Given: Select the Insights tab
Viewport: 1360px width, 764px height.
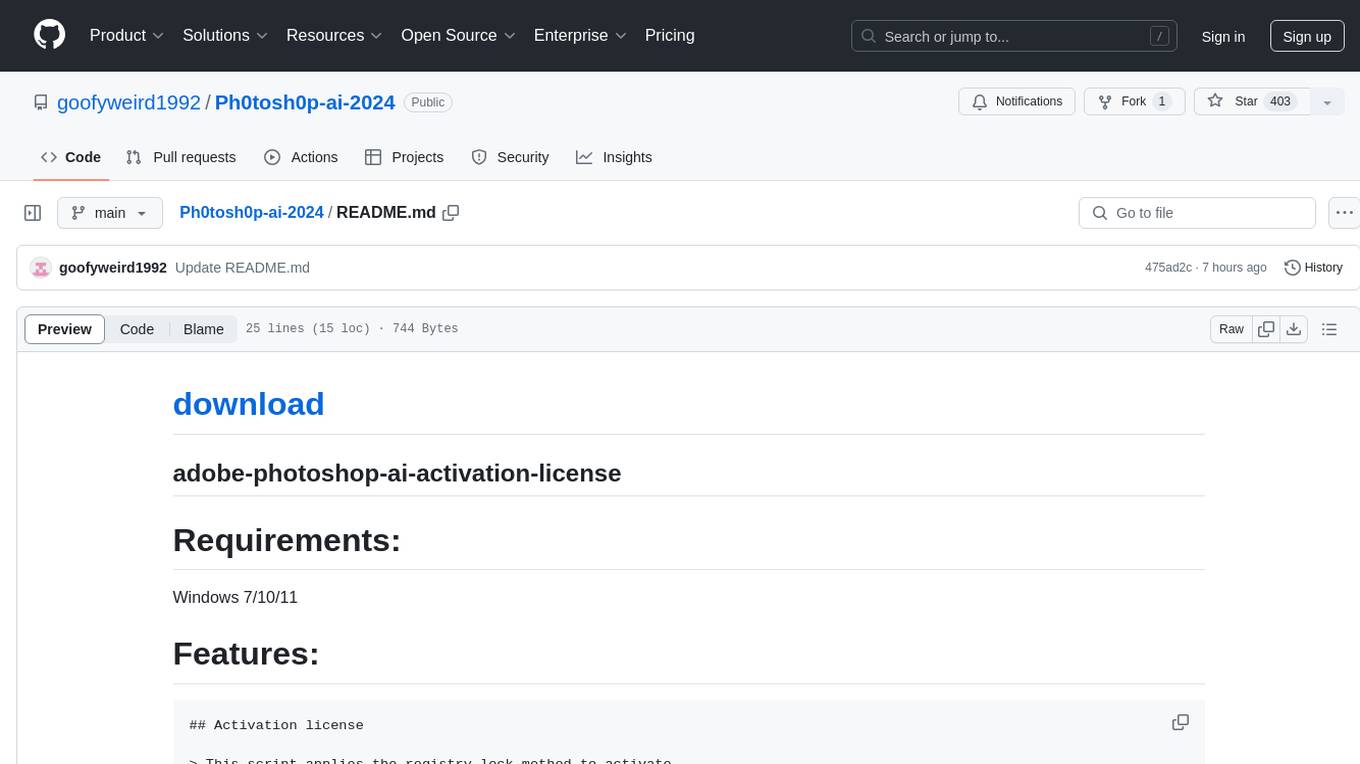Looking at the screenshot, I should pyautogui.click(x=614, y=157).
